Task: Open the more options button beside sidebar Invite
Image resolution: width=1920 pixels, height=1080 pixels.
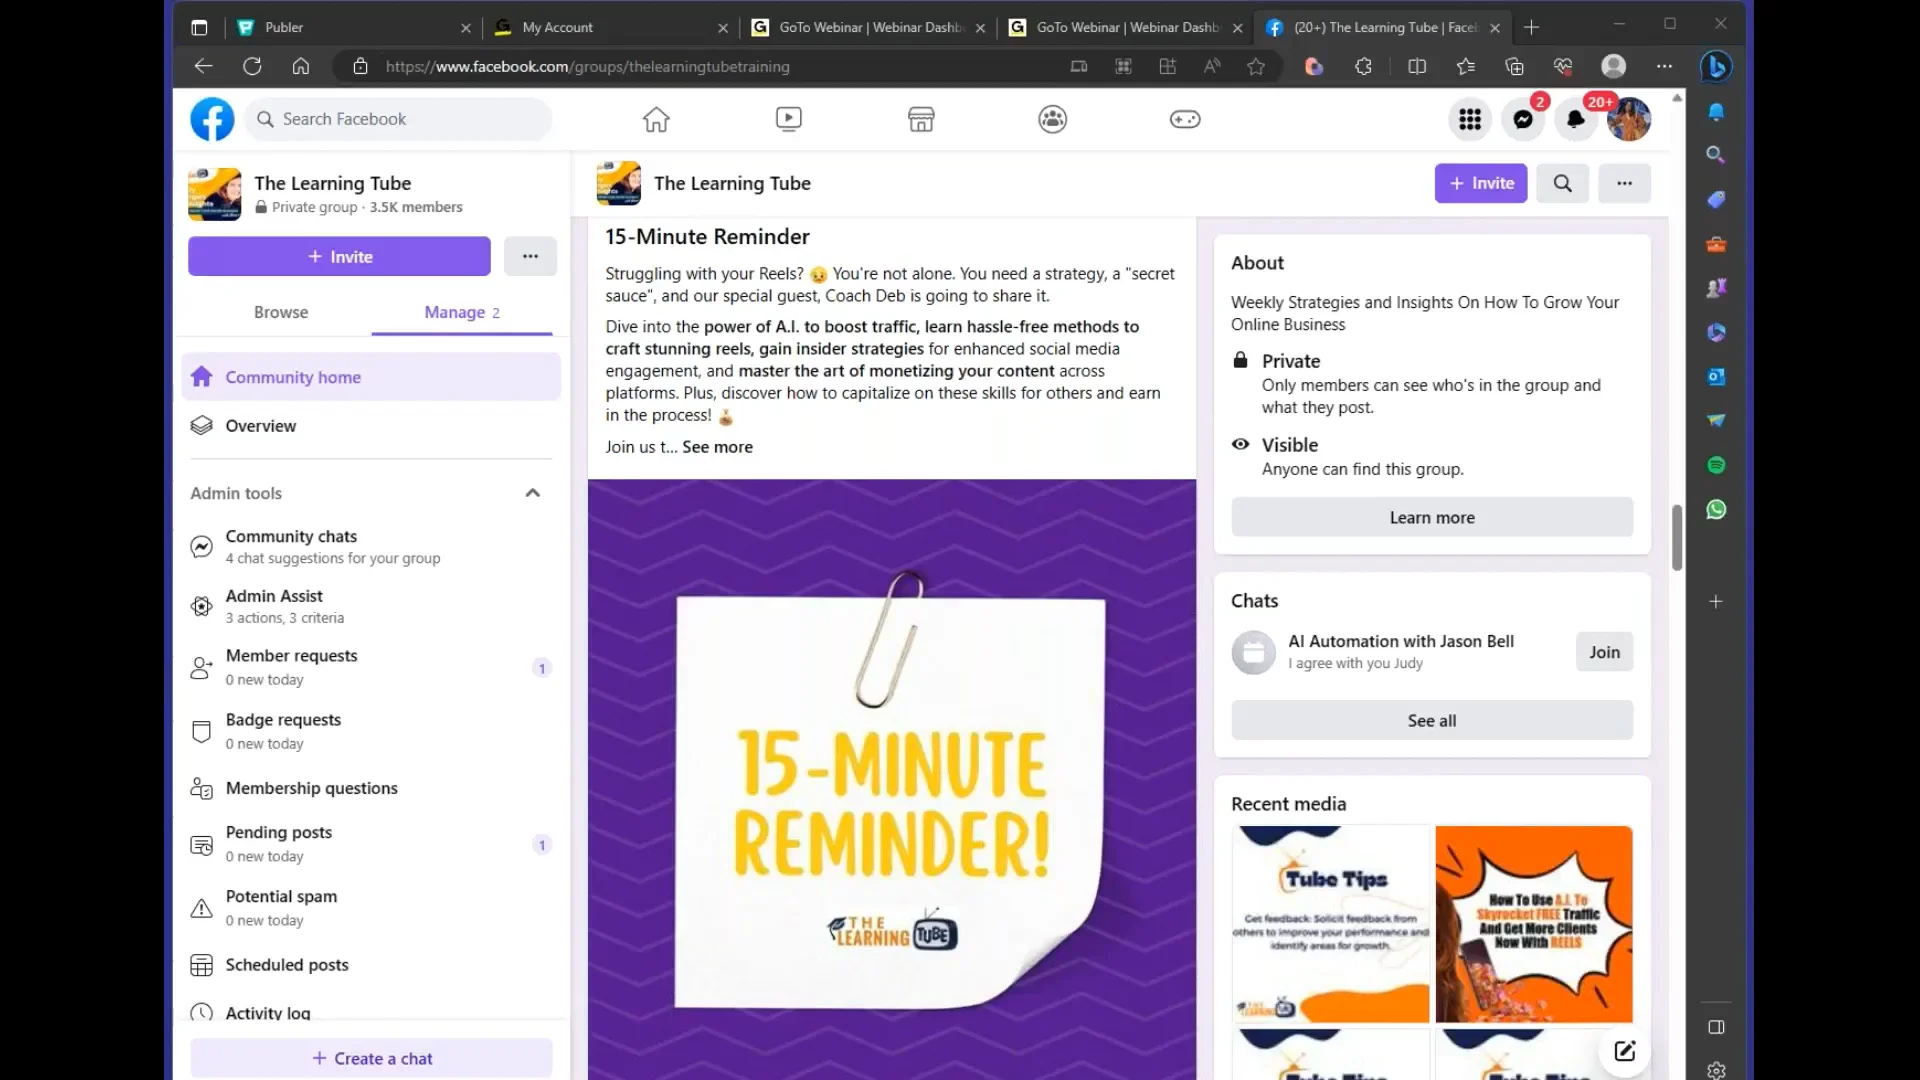Action: click(x=530, y=257)
